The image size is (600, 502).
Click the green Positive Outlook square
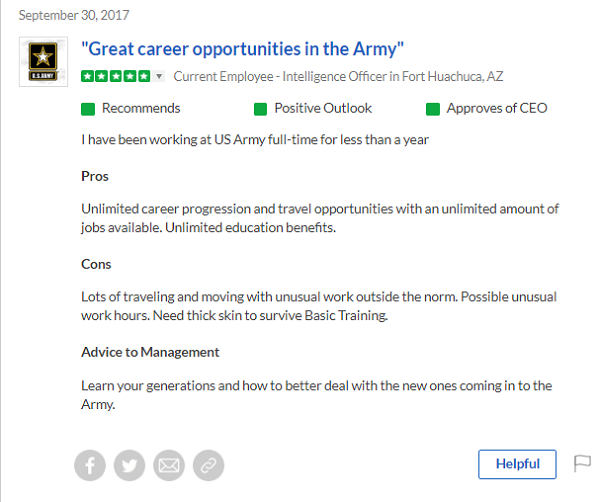click(260, 109)
